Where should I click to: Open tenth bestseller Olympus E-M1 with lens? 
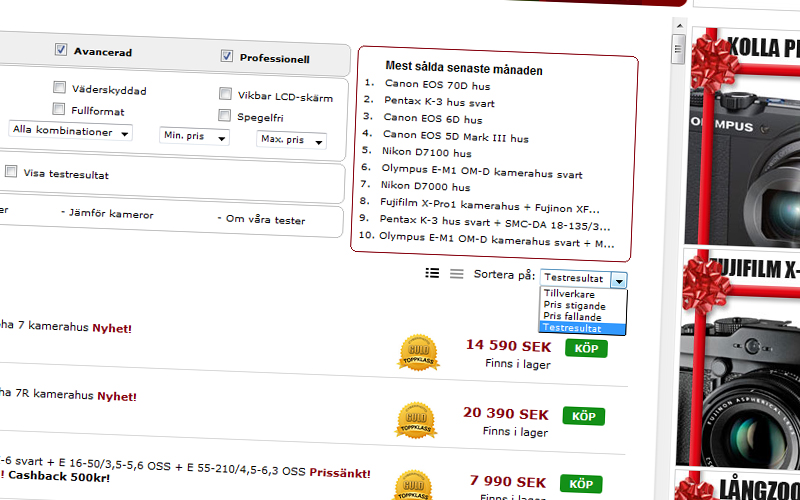[496, 240]
